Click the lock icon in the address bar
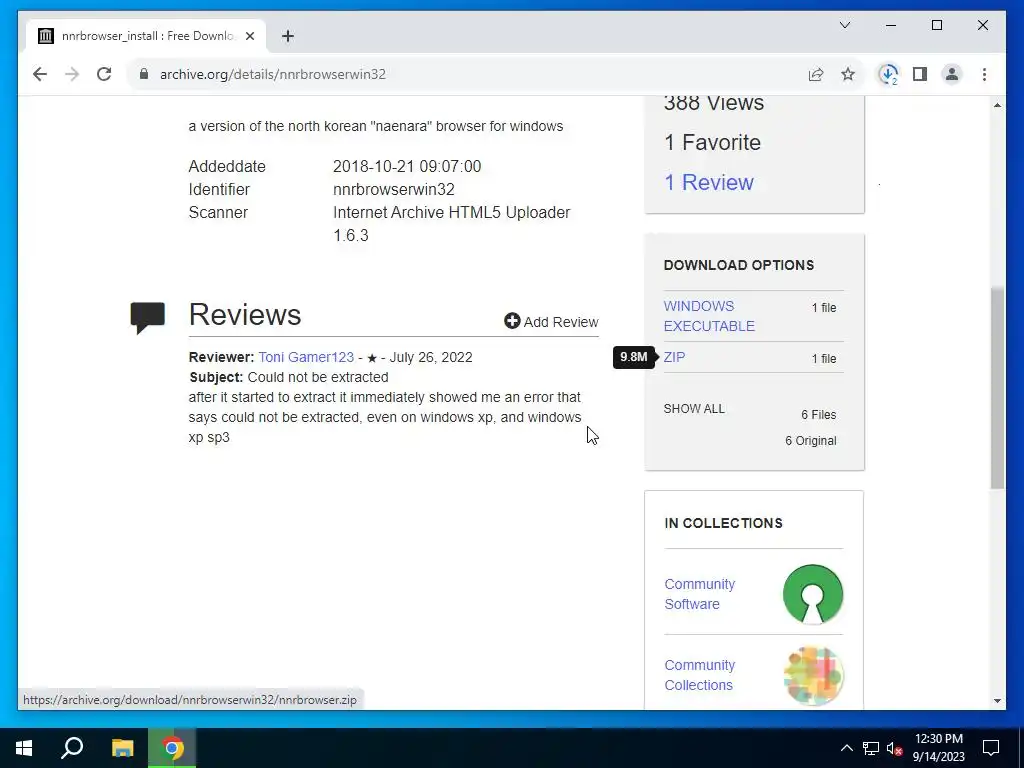The height and width of the screenshot is (768, 1024). 144,74
